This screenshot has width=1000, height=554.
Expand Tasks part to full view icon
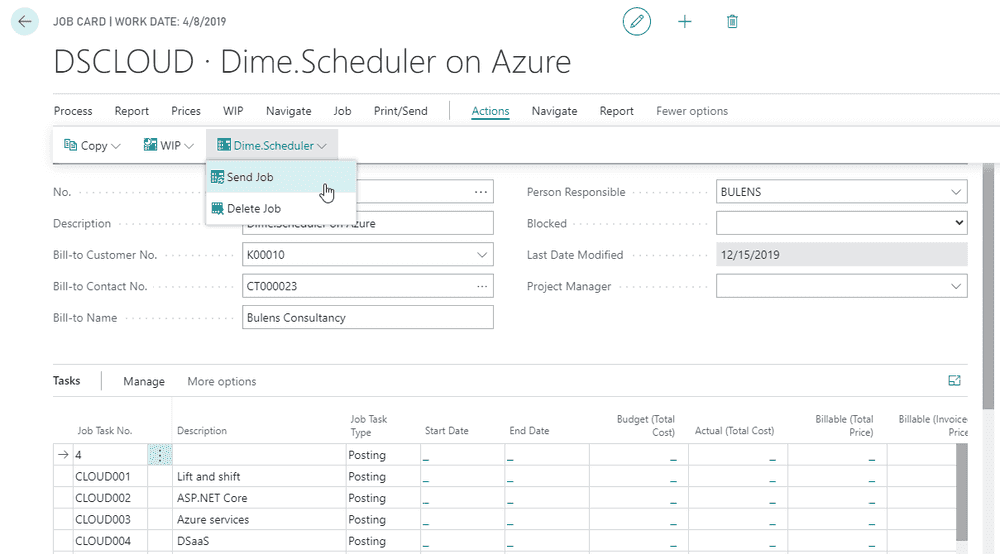954,381
